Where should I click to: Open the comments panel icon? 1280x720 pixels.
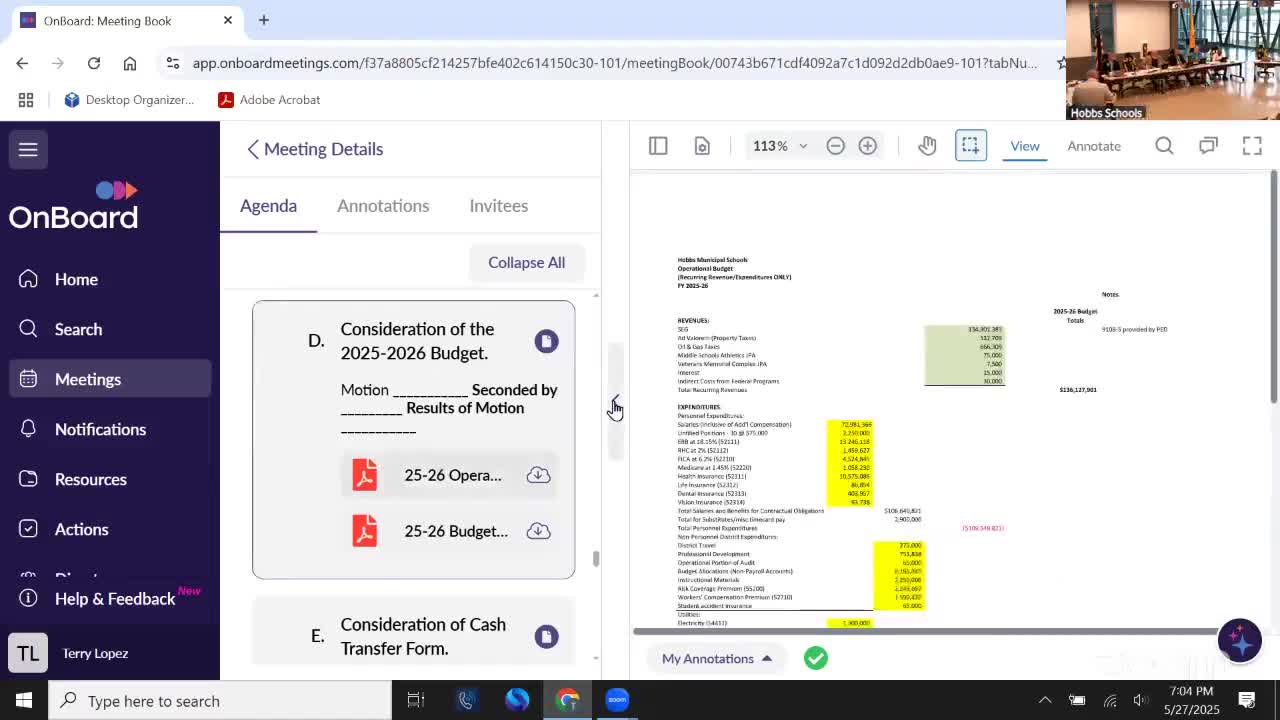coord(1208,146)
